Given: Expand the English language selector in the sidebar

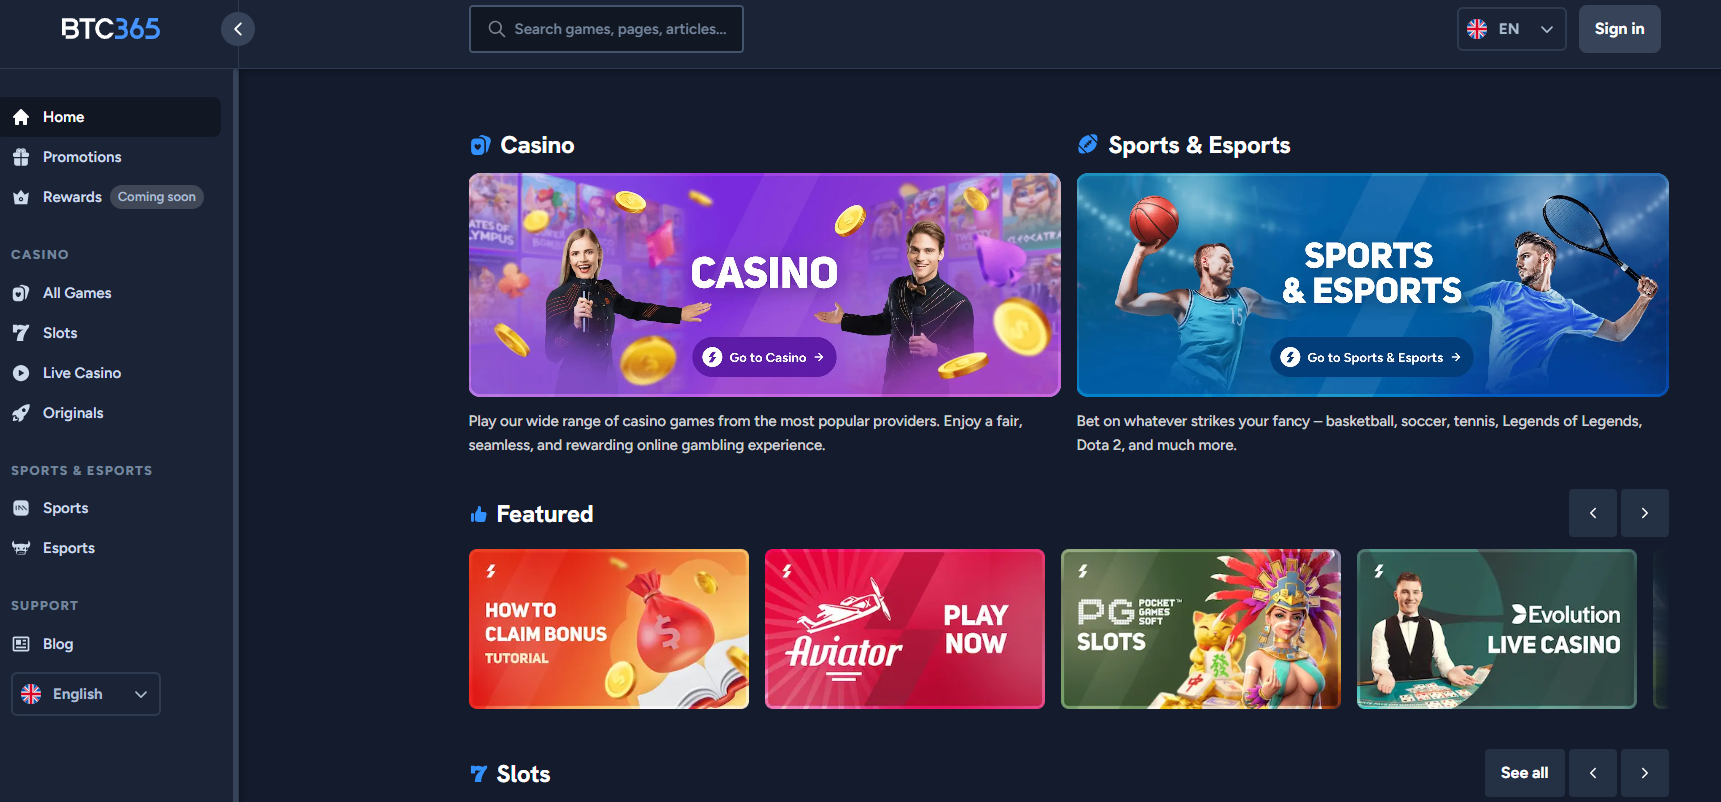Looking at the screenshot, I should (x=86, y=694).
